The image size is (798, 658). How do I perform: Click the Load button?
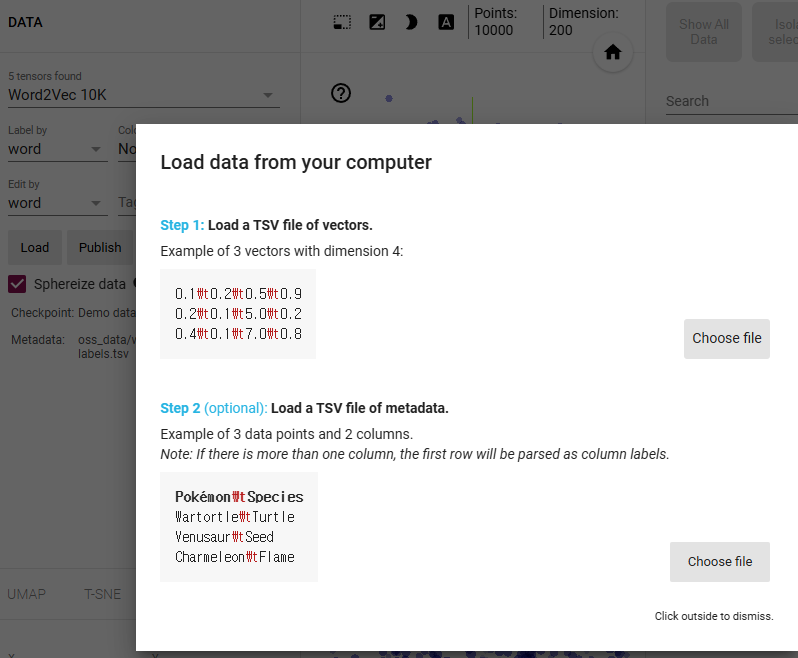pyautogui.click(x=35, y=247)
